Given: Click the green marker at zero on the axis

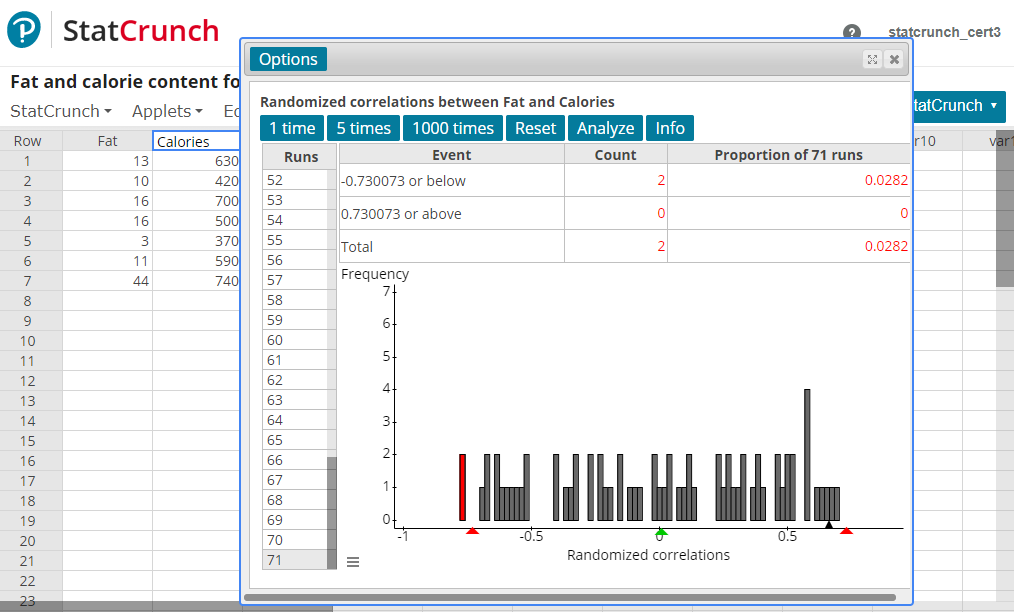Looking at the screenshot, I should (x=660, y=532).
